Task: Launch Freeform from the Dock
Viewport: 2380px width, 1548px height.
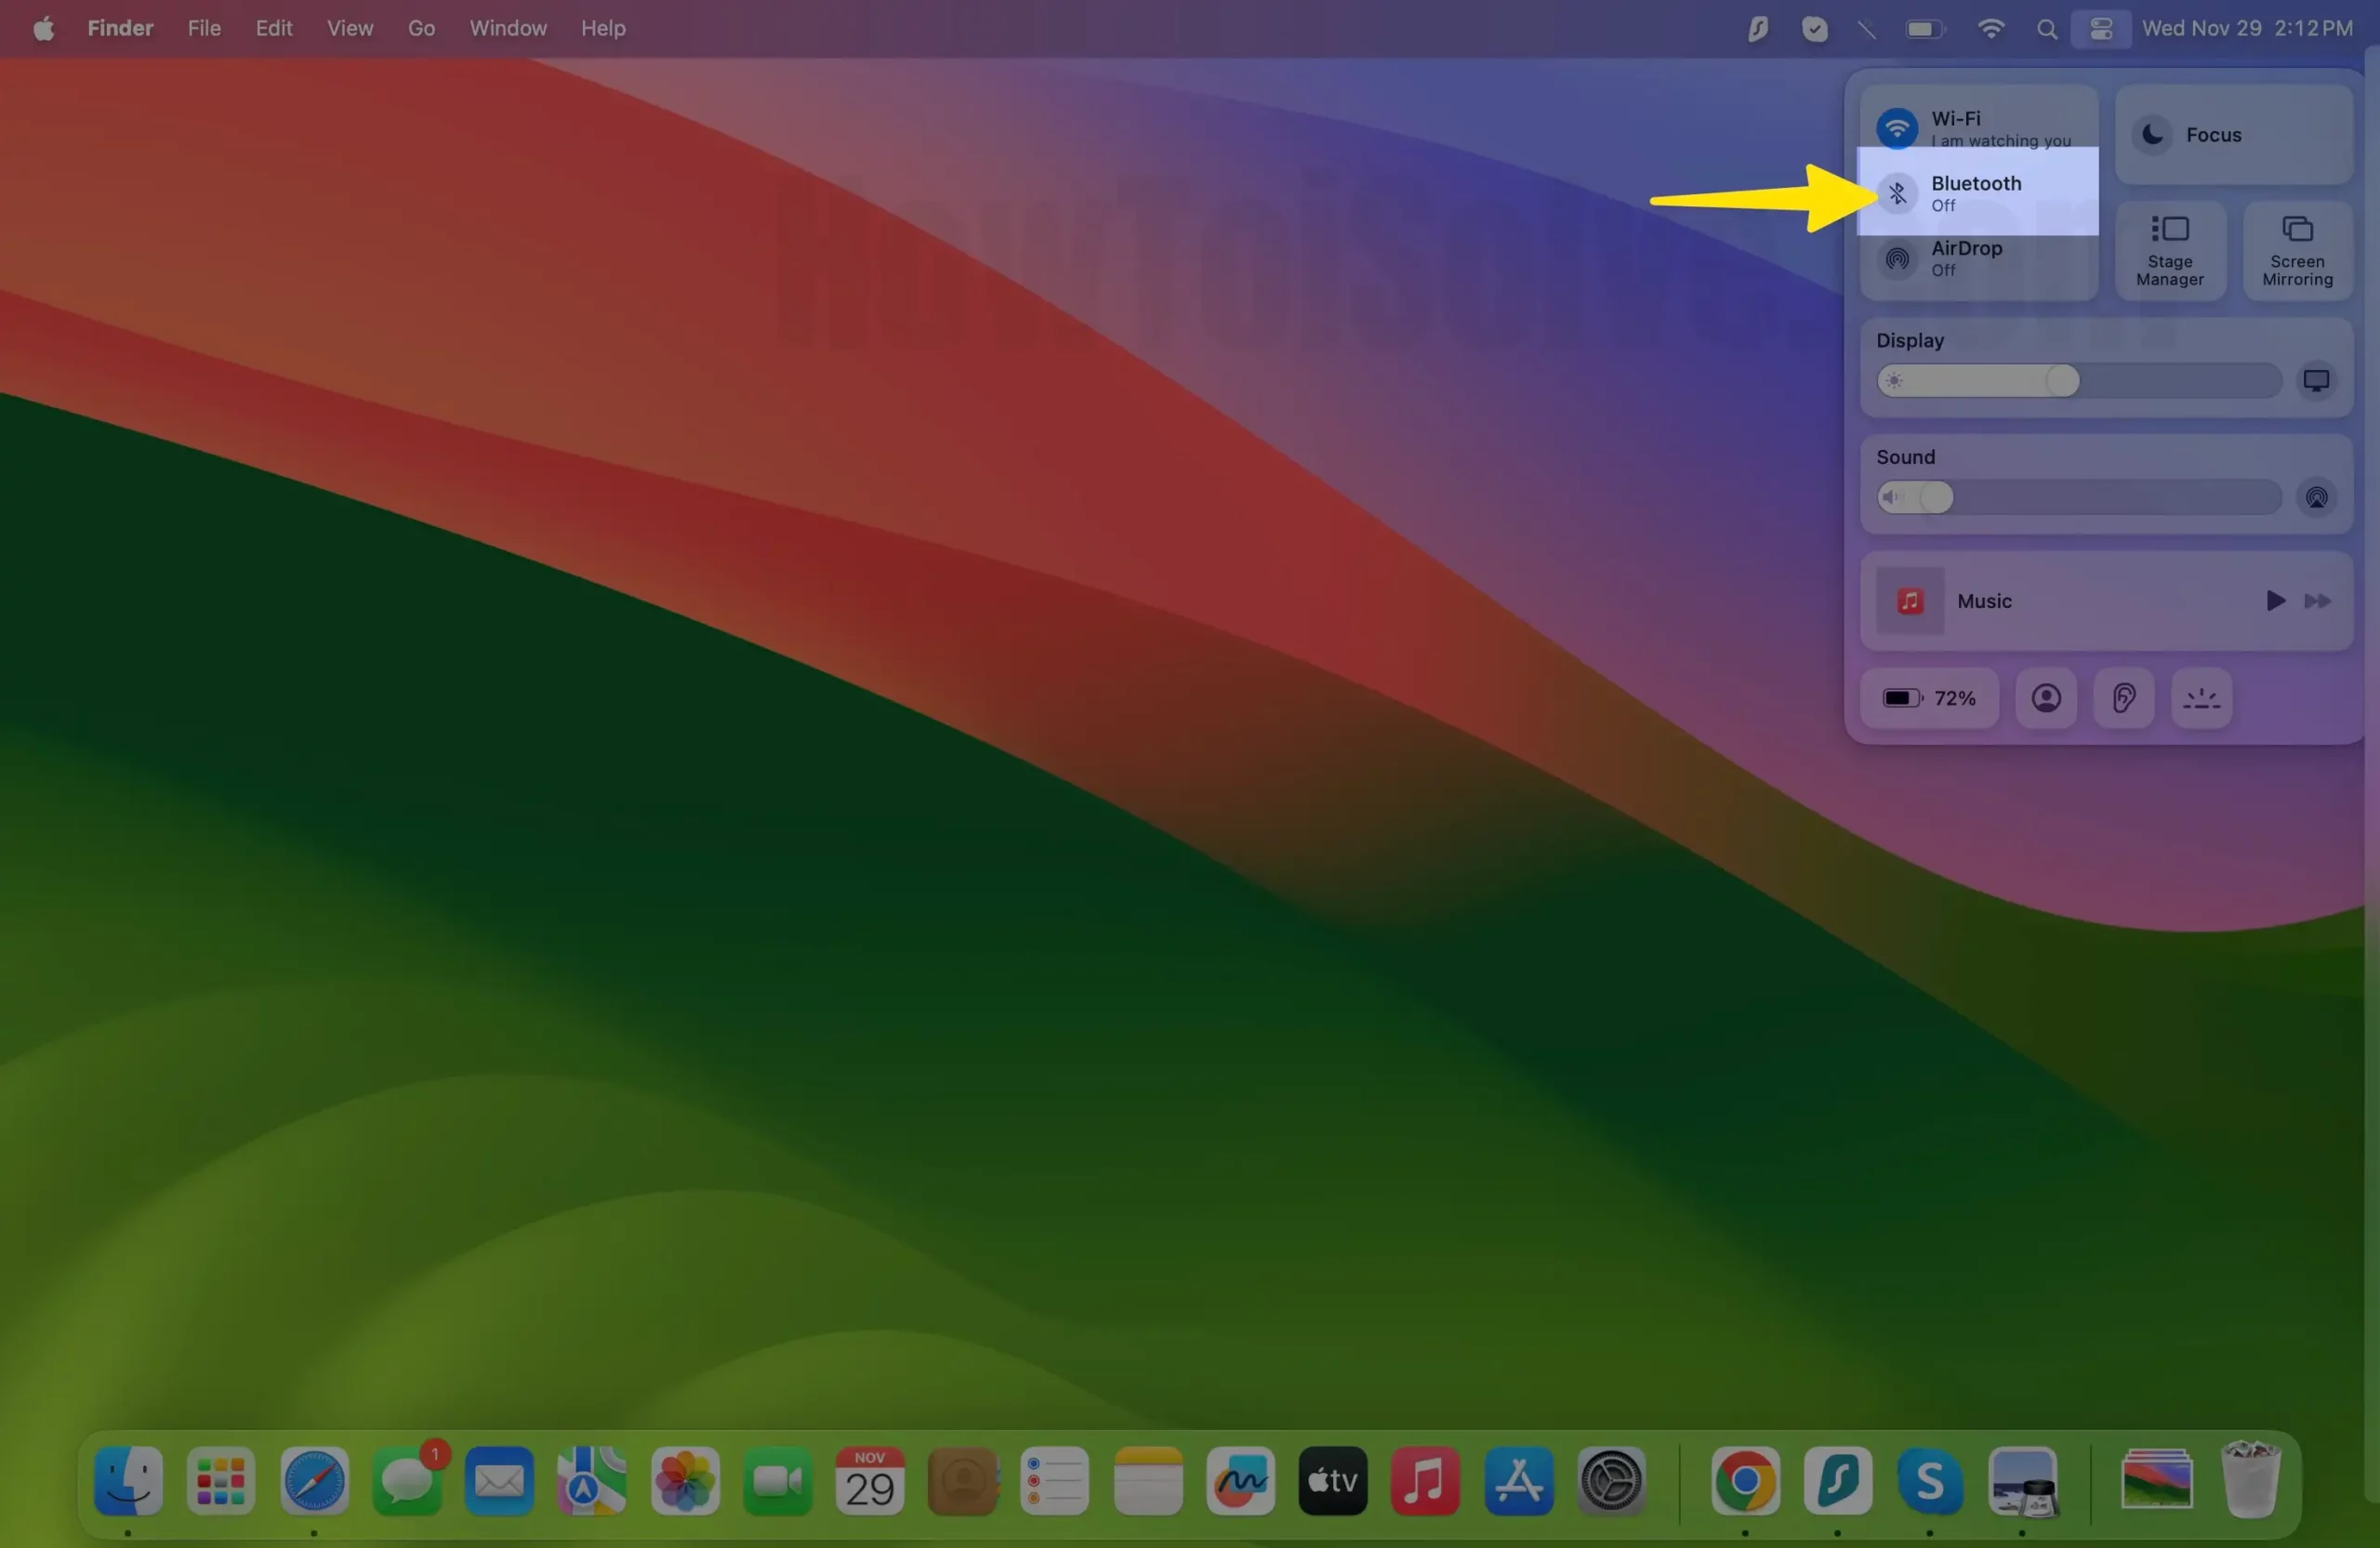Action: 1240,1480
